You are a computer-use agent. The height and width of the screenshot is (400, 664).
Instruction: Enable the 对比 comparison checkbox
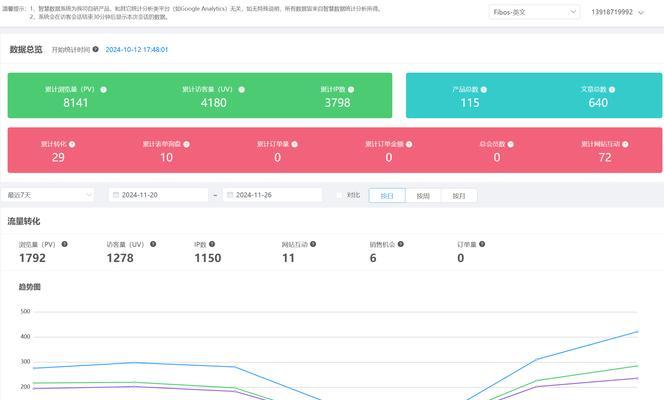(340, 195)
